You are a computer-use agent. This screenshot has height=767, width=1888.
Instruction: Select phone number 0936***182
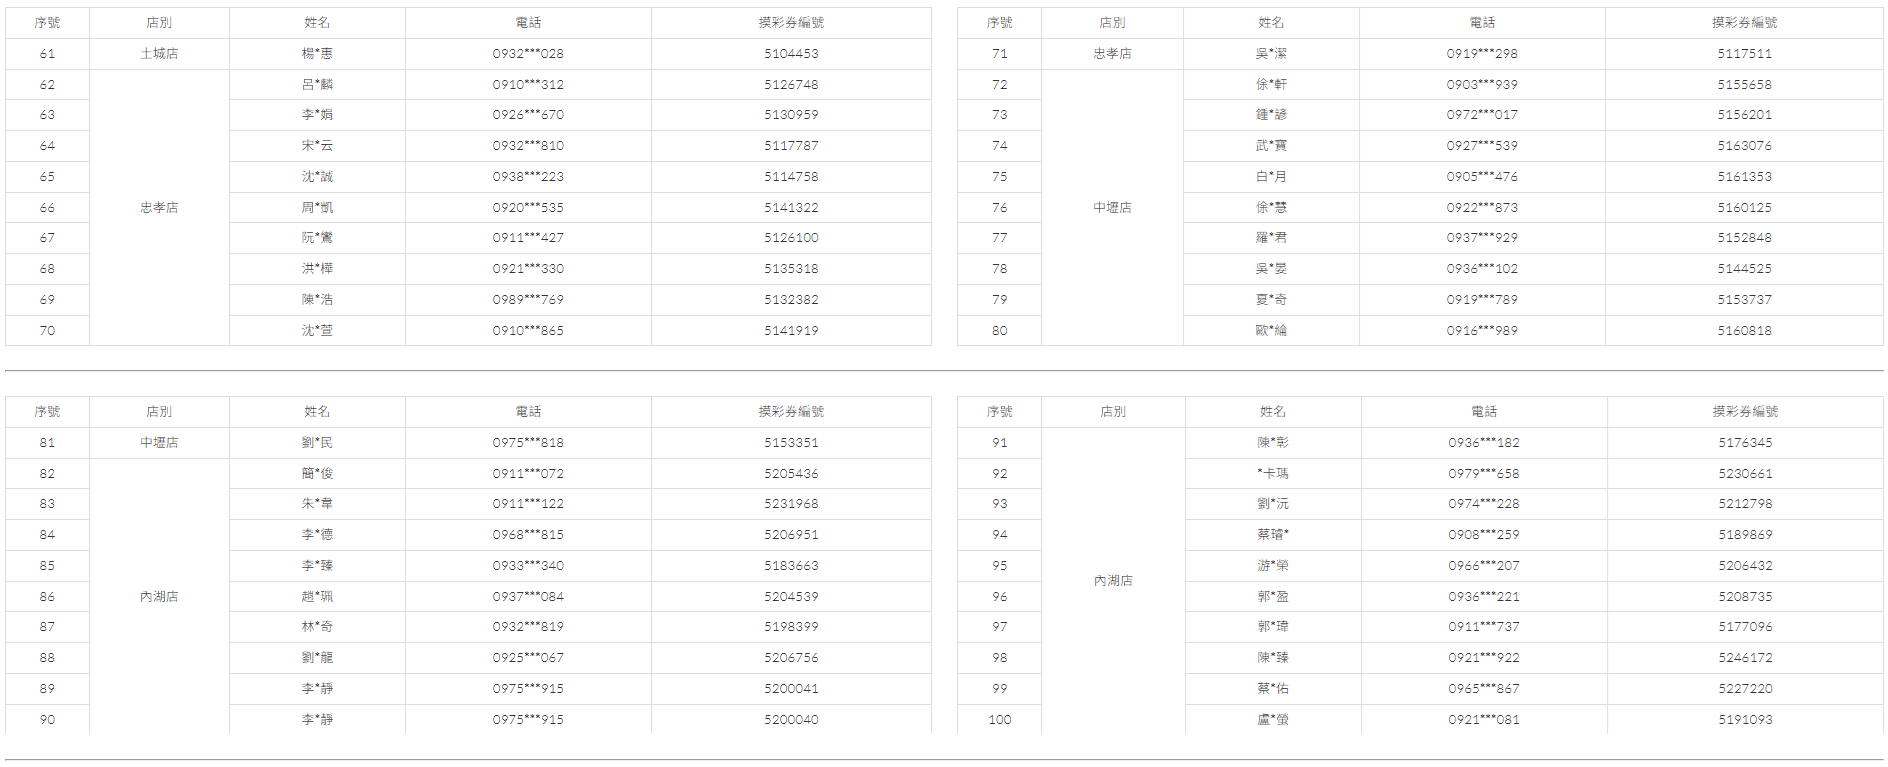[1483, 443]
